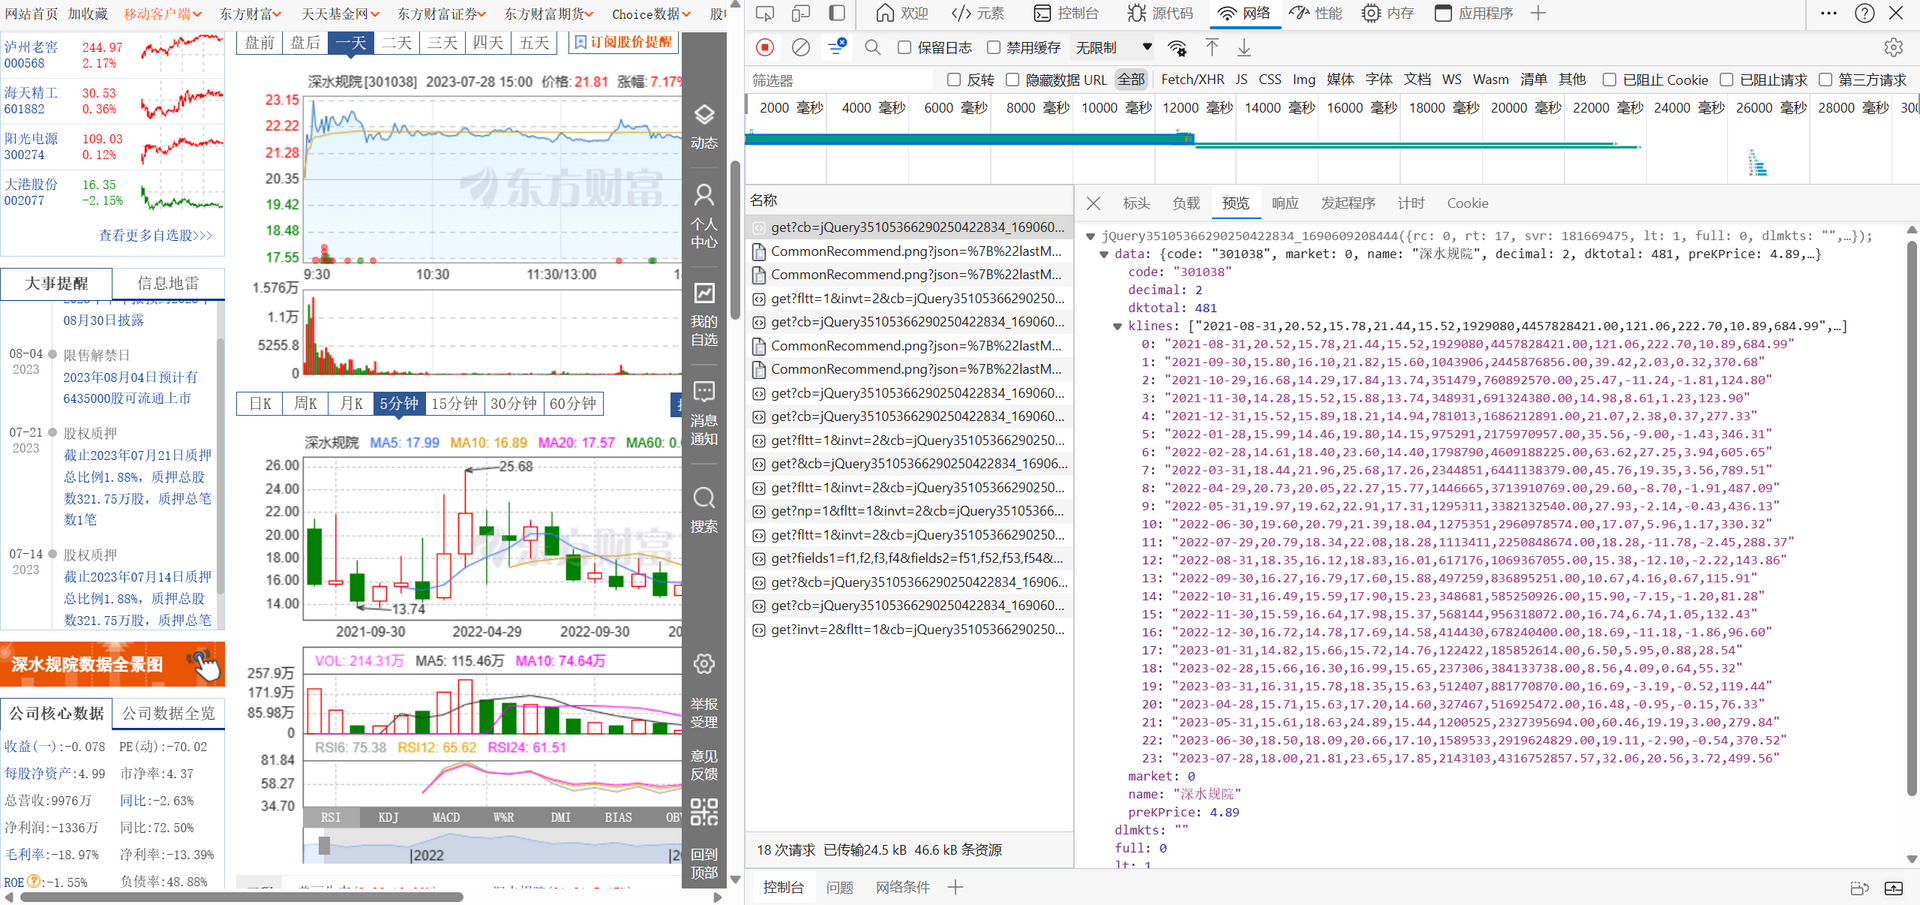
Task: Open the 响应 tab in request details
Action: pos(1285,203)
